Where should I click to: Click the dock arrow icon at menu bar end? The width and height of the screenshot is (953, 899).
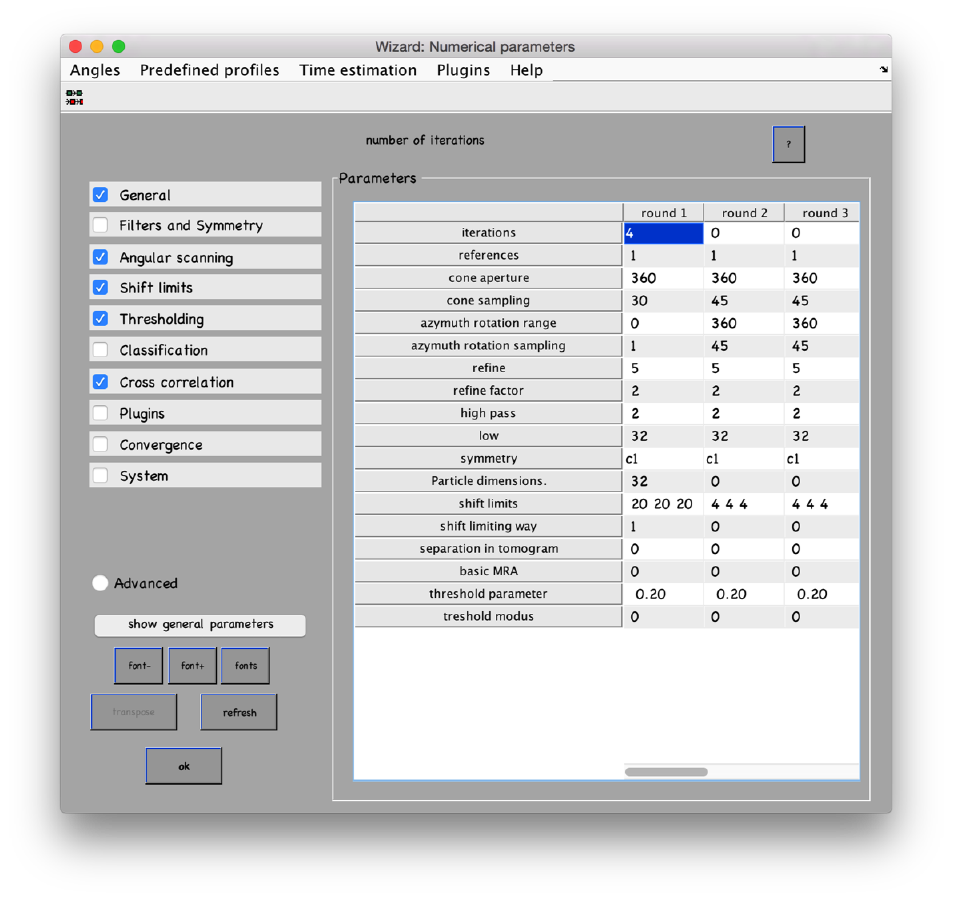pyautogui.click(x=884, y=70)
